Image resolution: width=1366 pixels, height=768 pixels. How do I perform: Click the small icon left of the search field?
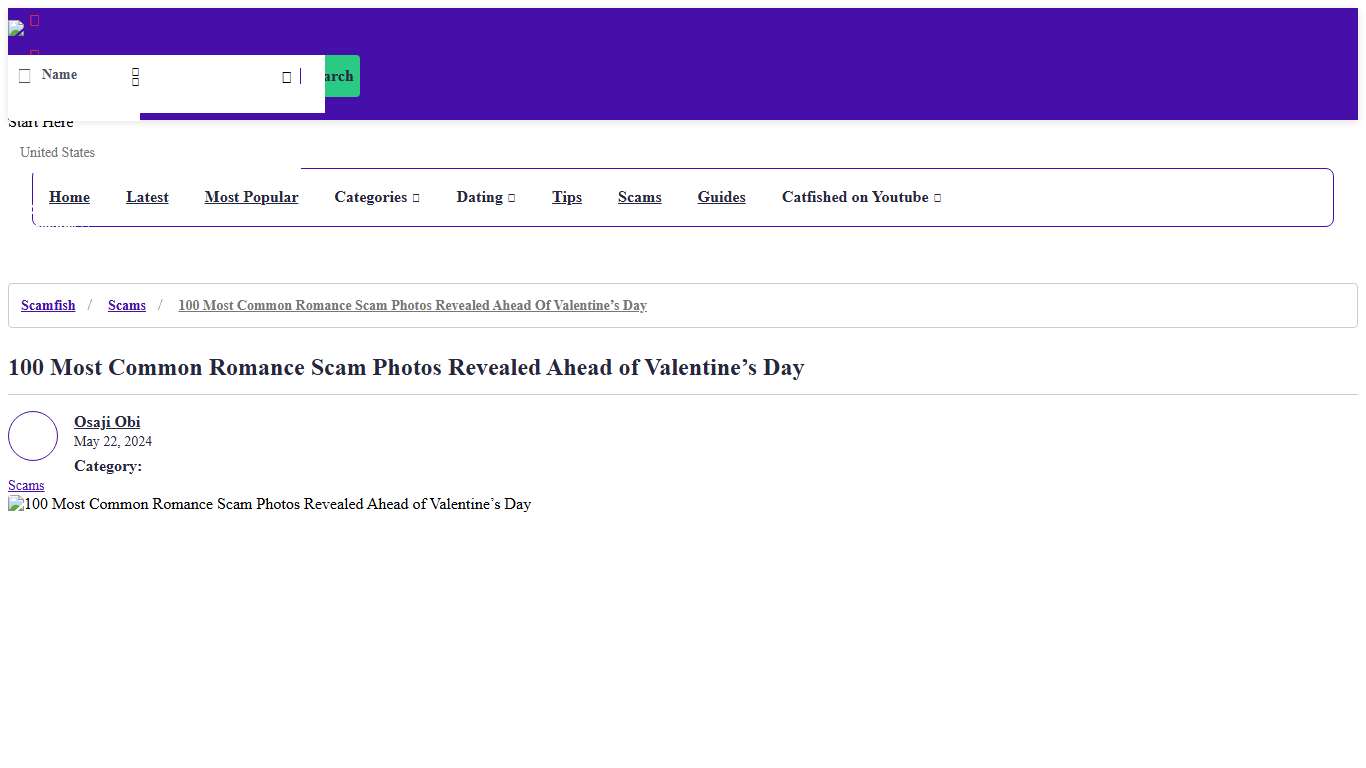[x=286, y=75]
